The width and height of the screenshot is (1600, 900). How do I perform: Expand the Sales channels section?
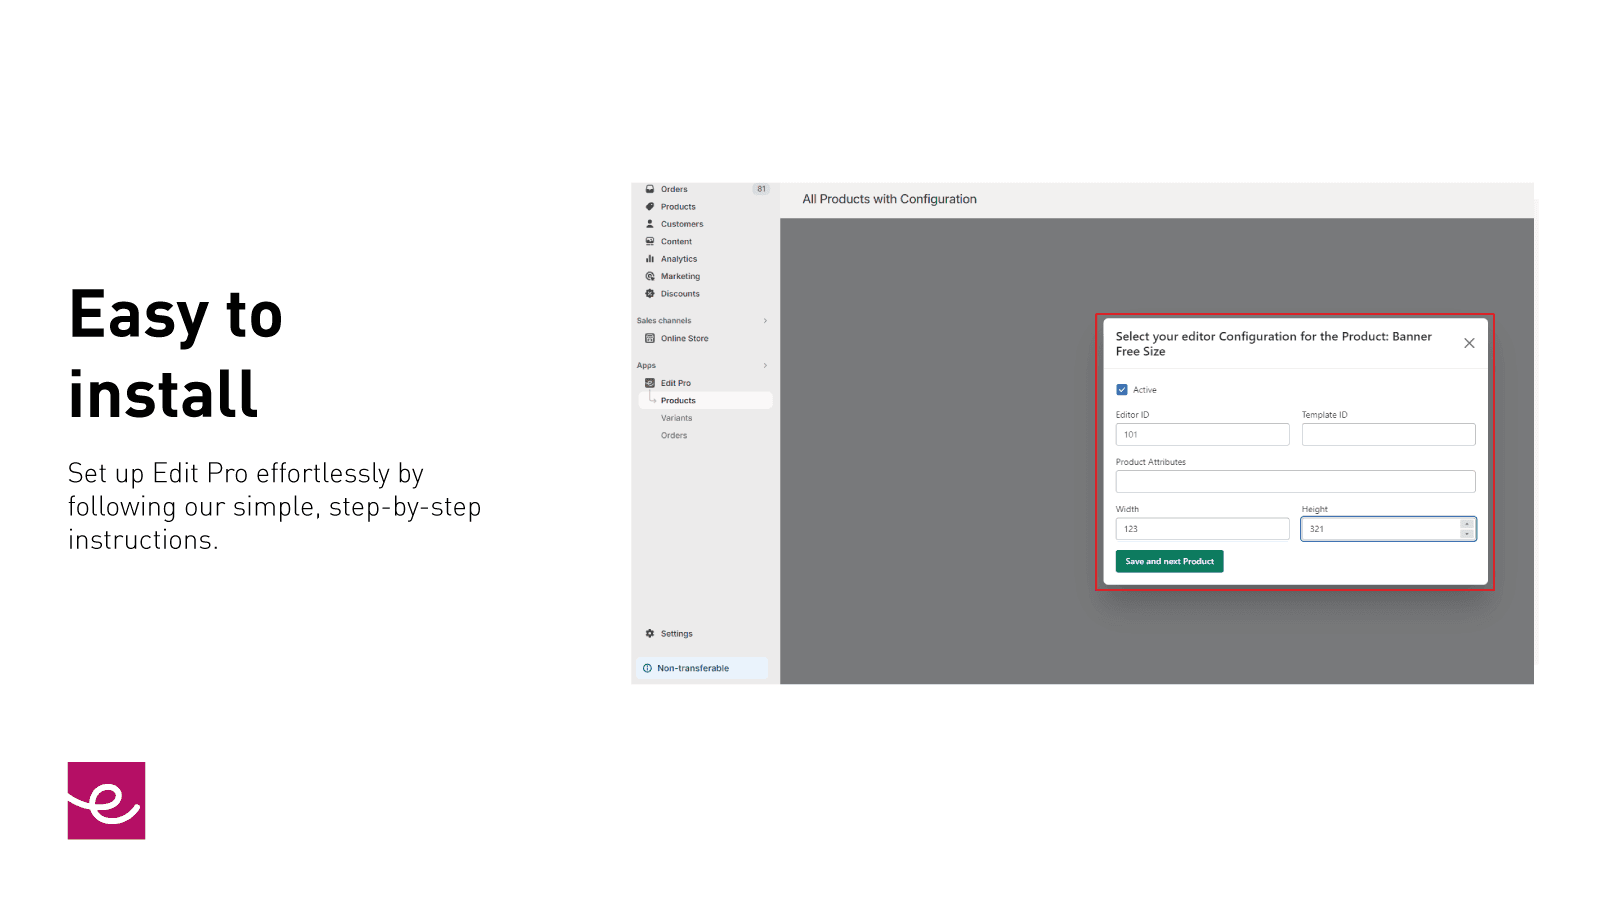coord(765,320)
